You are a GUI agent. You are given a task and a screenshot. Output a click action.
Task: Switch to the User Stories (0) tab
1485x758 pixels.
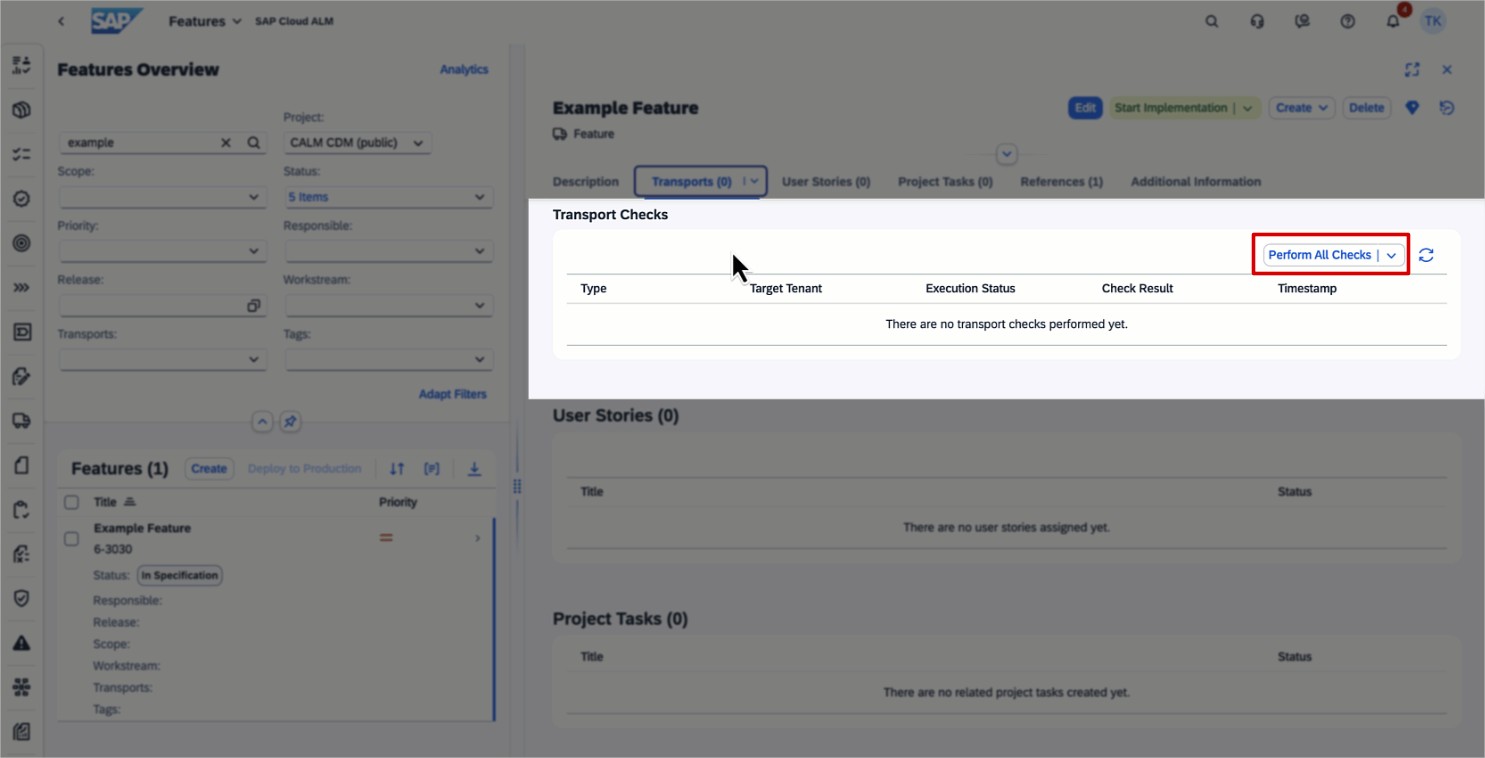click(825, 182)
